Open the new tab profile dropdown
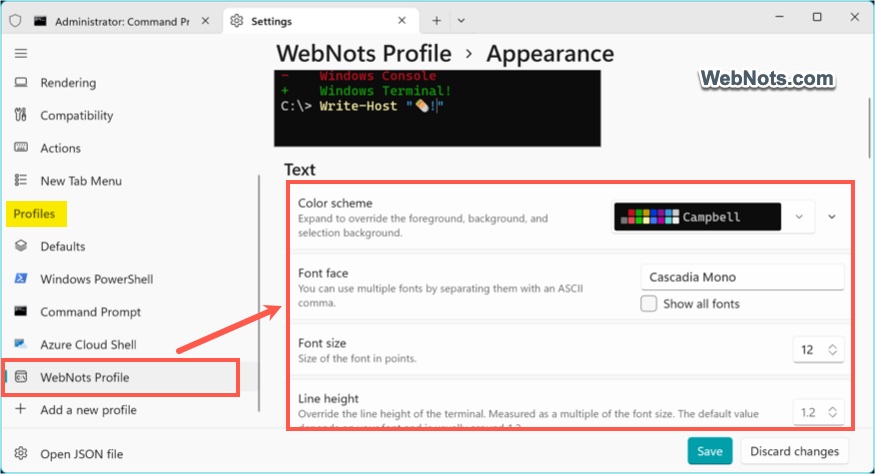This screenshot has height=474, width=875. click(461, 21)
